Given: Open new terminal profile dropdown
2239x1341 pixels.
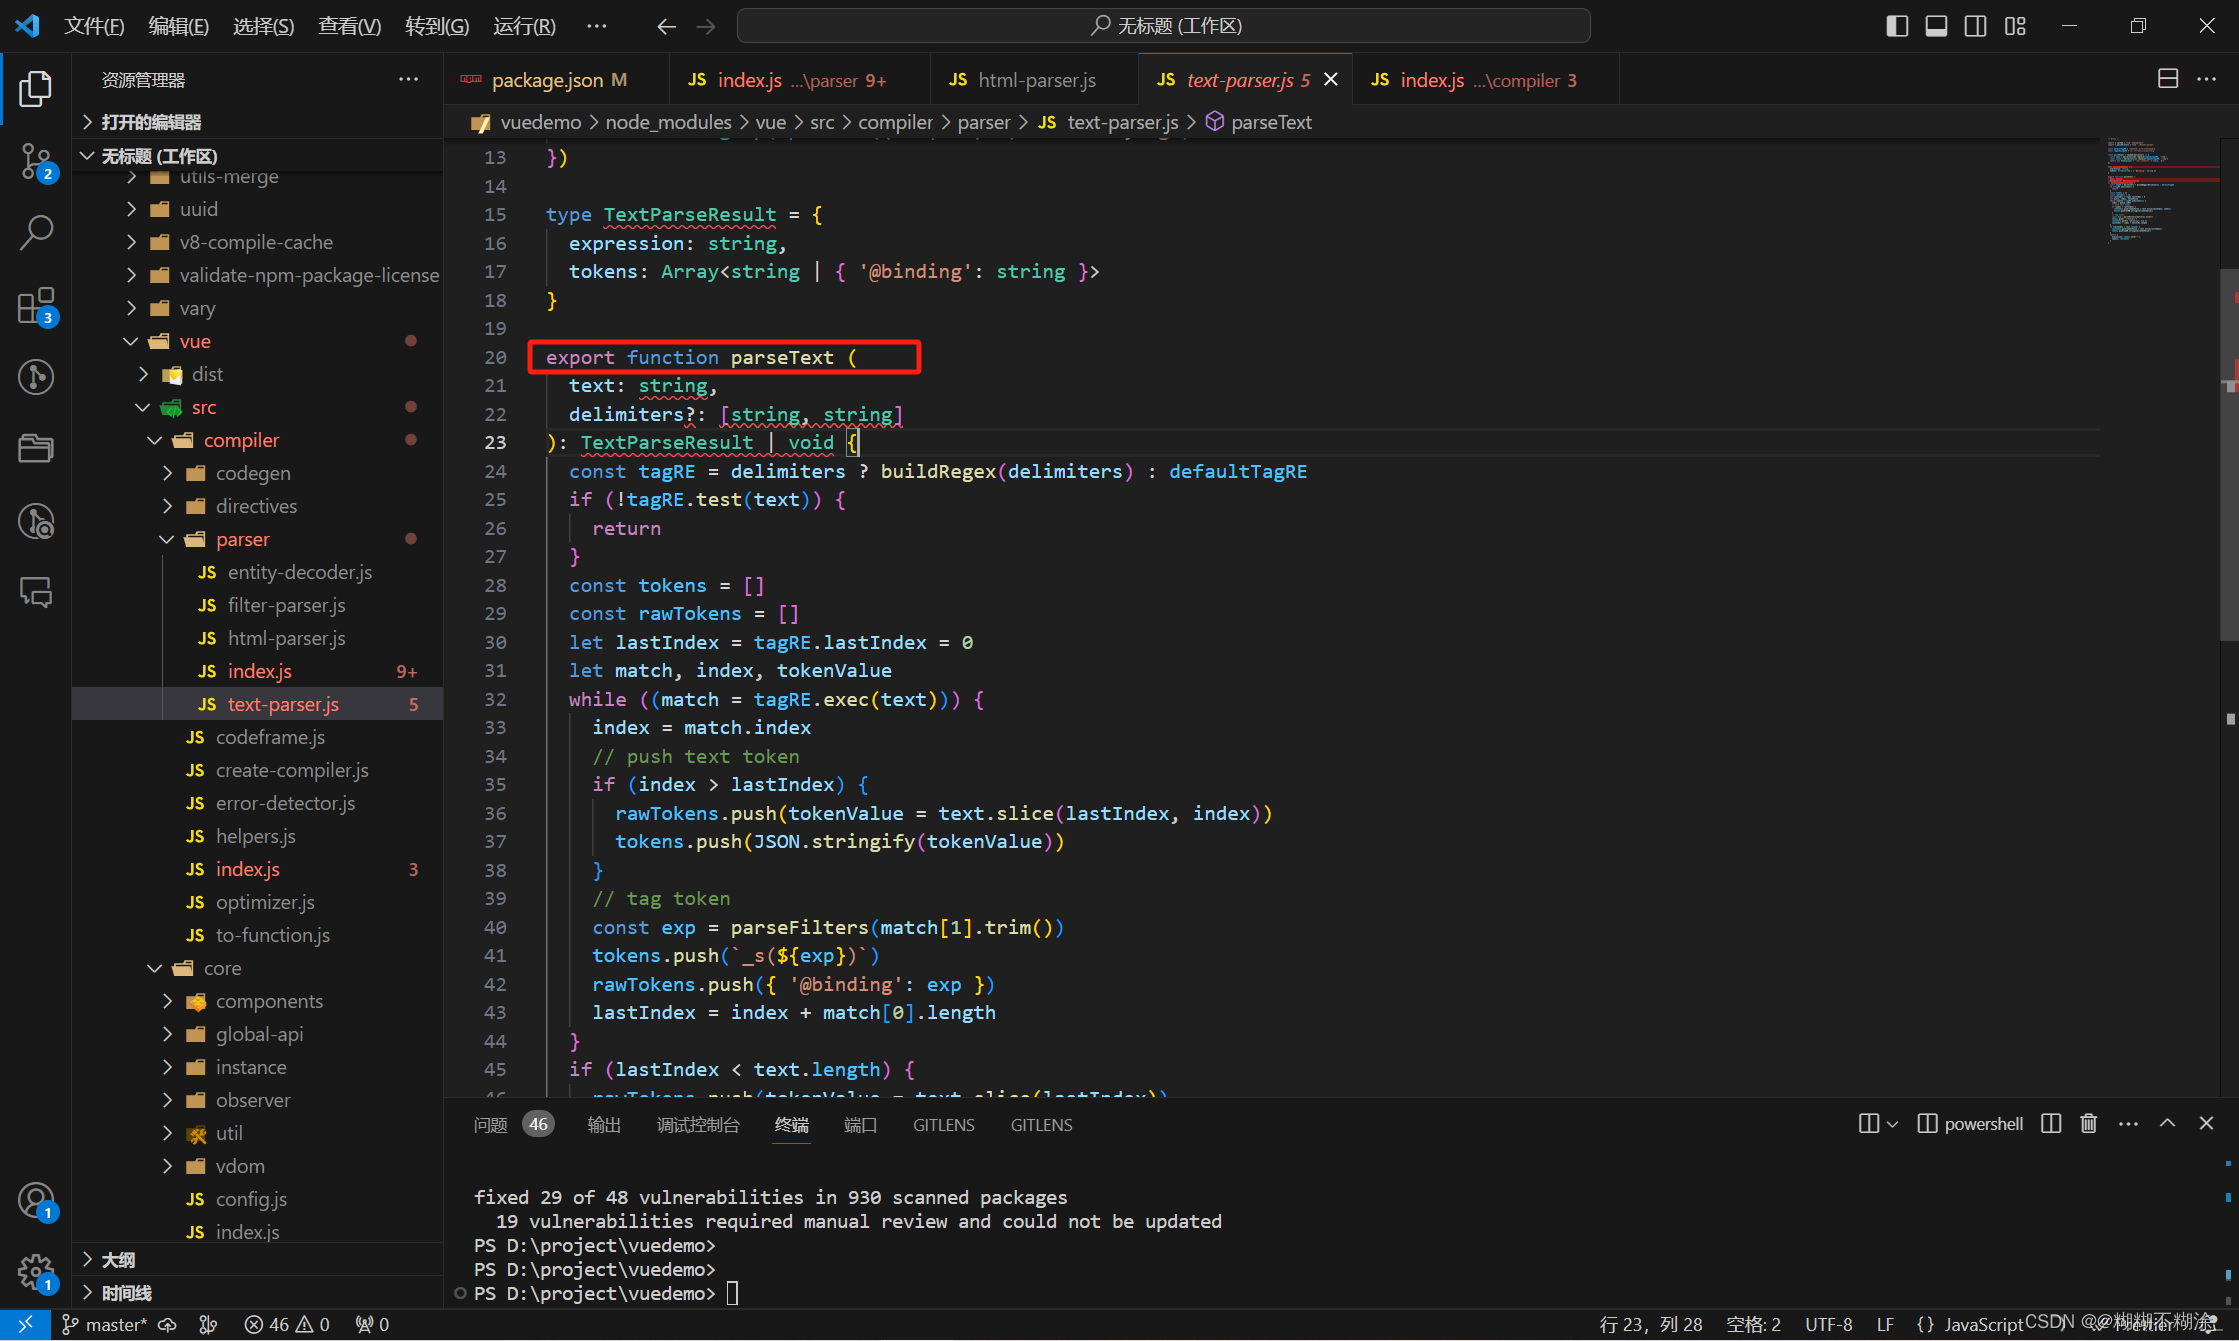Looking at the screenshot, I should [1892, 1124].
